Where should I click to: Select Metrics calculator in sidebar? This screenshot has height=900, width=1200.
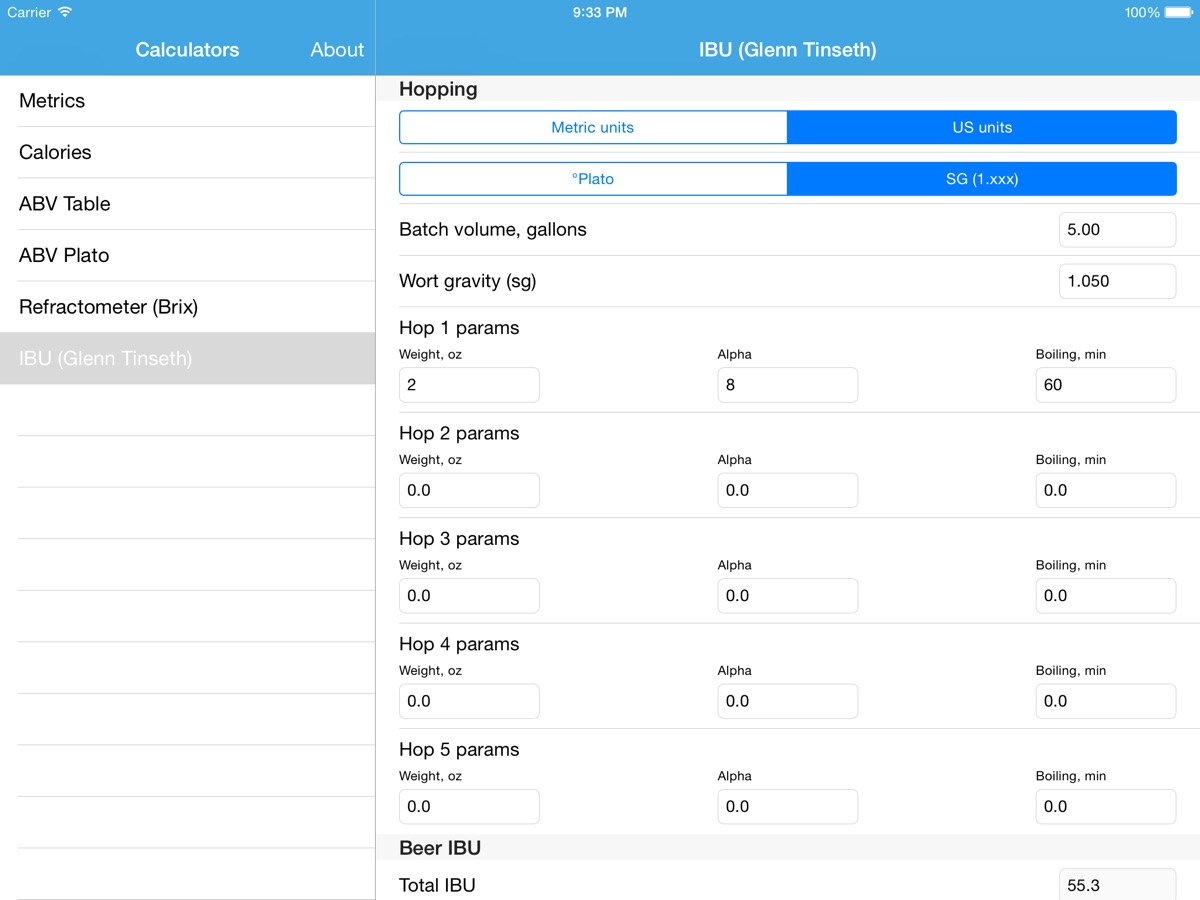pyautogui.click(x=187, y=101)
